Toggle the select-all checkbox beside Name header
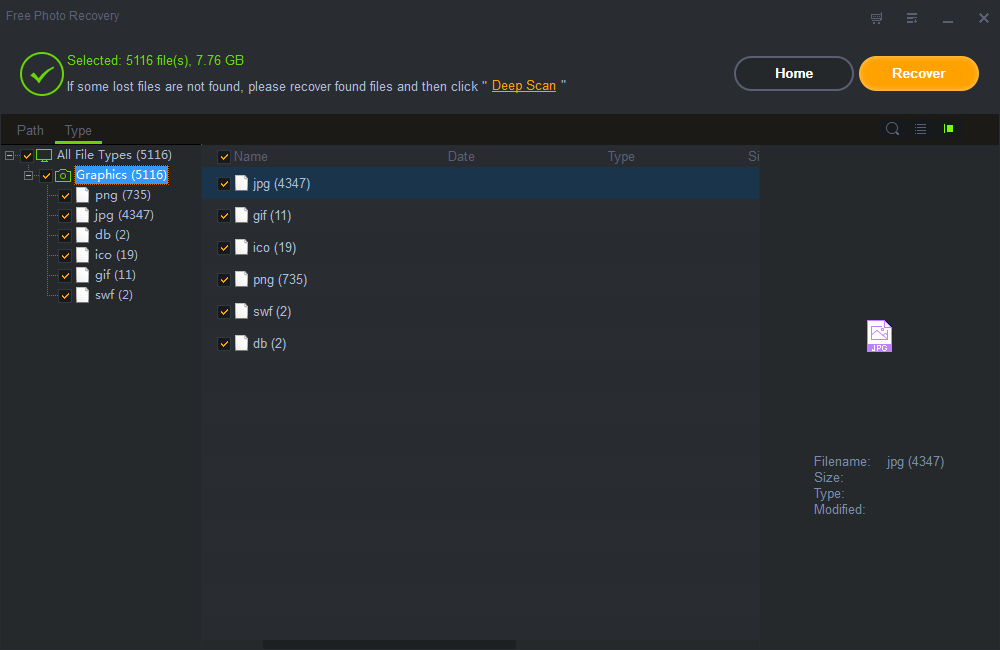The height and width of the screenshot is (650, 1000). pyautogui.click(x=224, y=157)
